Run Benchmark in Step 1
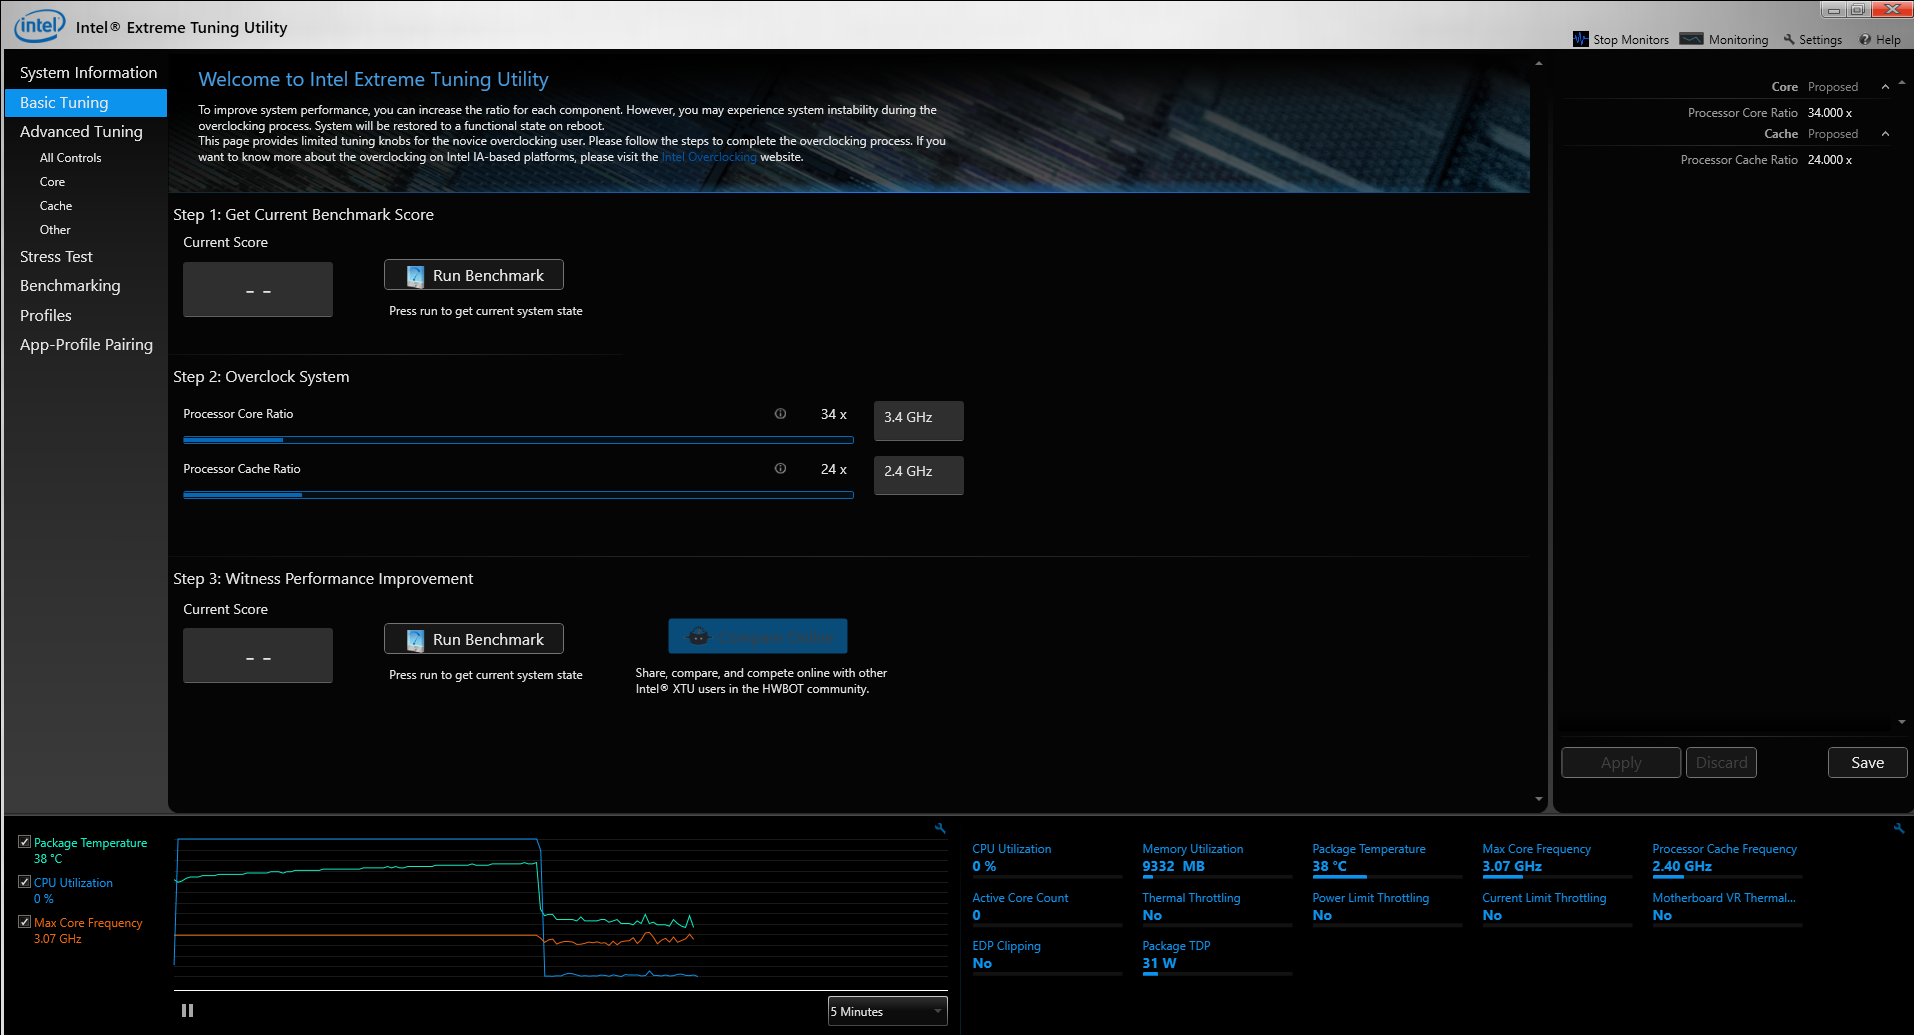Screen dimensions: 1914x1035 point(473,275)
